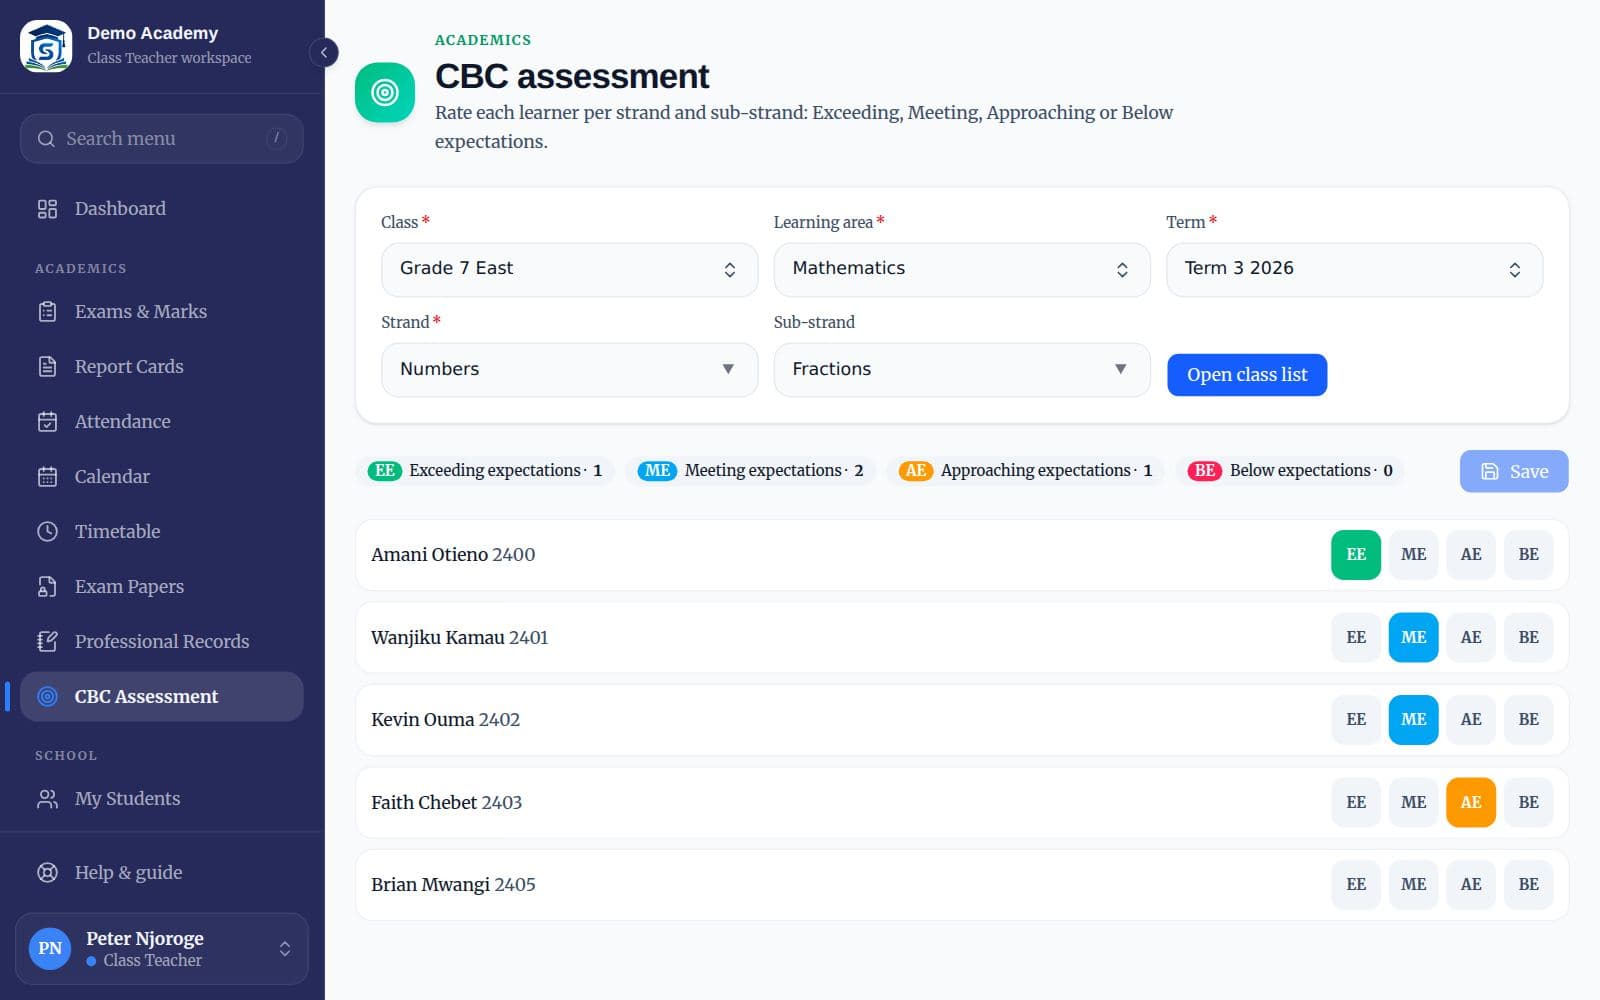Click the Attendance calendar-check icon
Screen dimensions: 1600x1000
(47, 422)
